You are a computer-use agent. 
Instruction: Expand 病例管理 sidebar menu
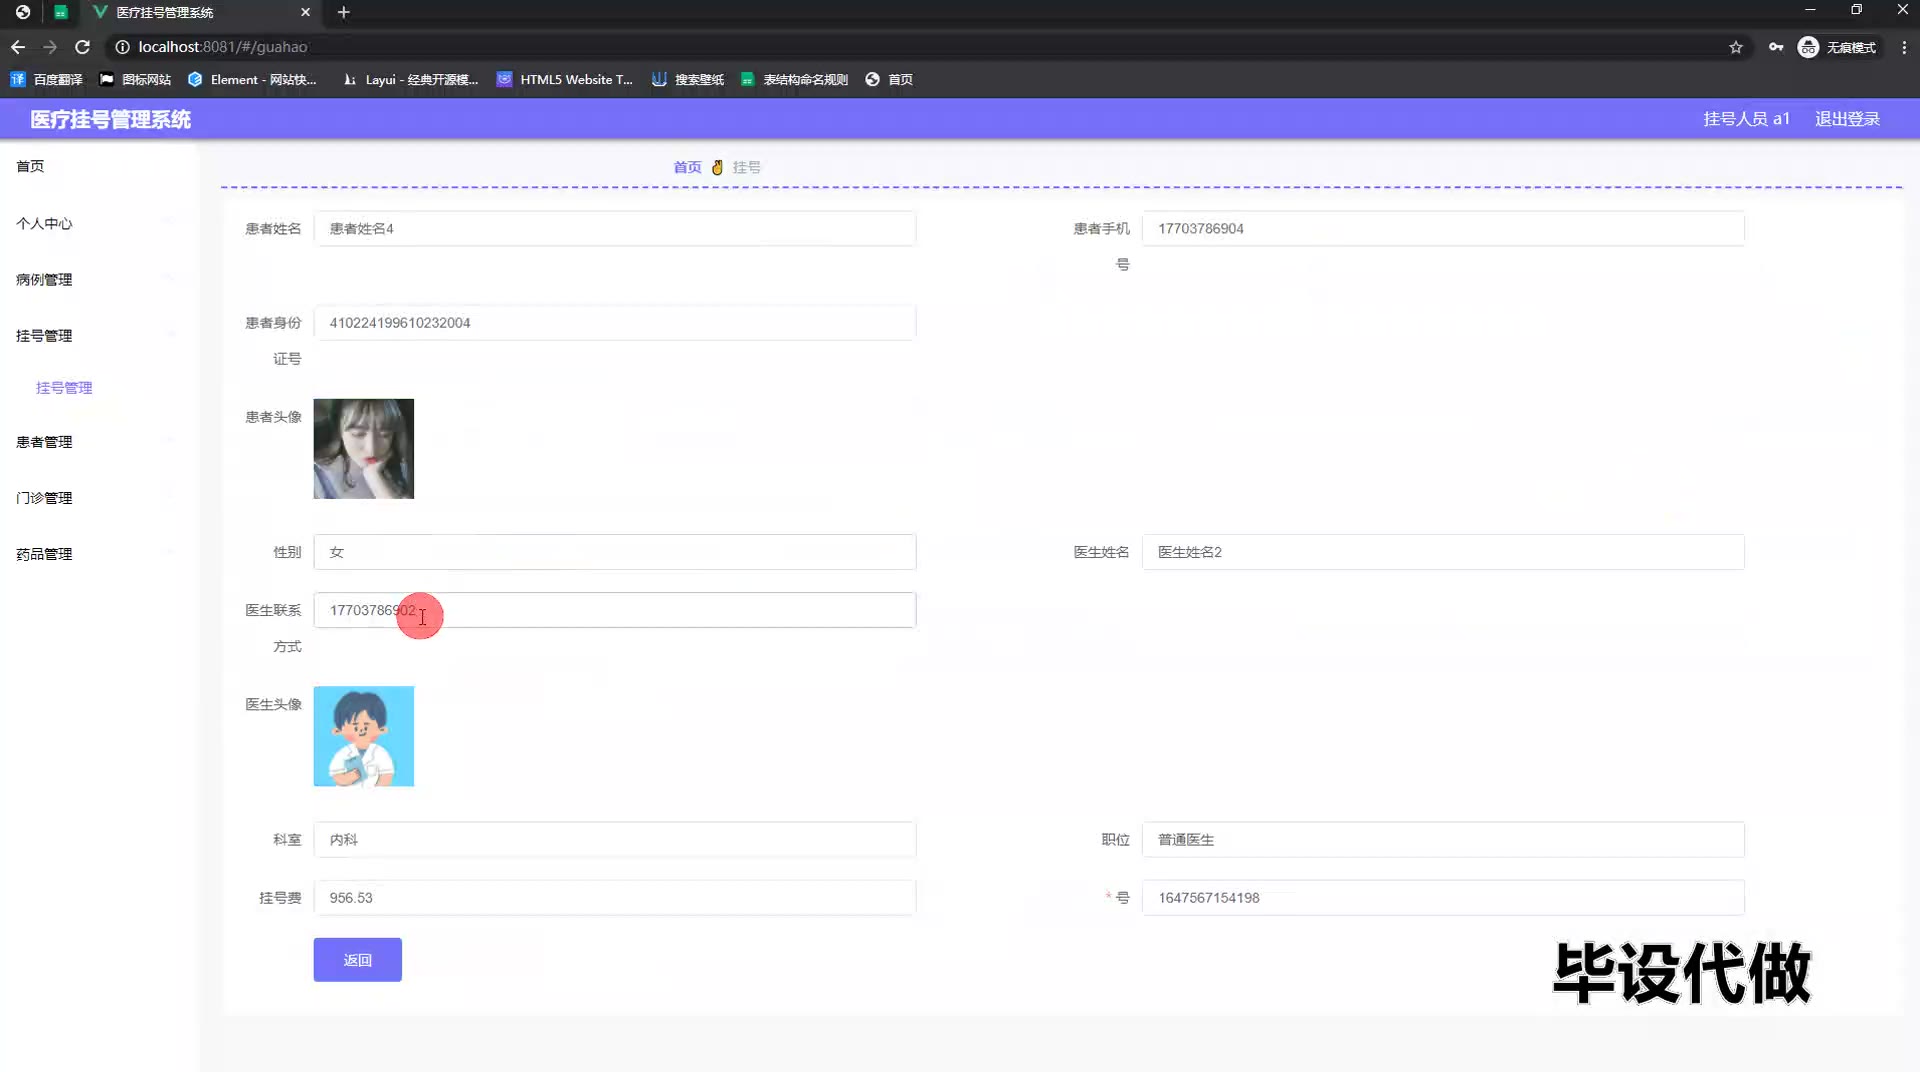click(x=44, y=279)
